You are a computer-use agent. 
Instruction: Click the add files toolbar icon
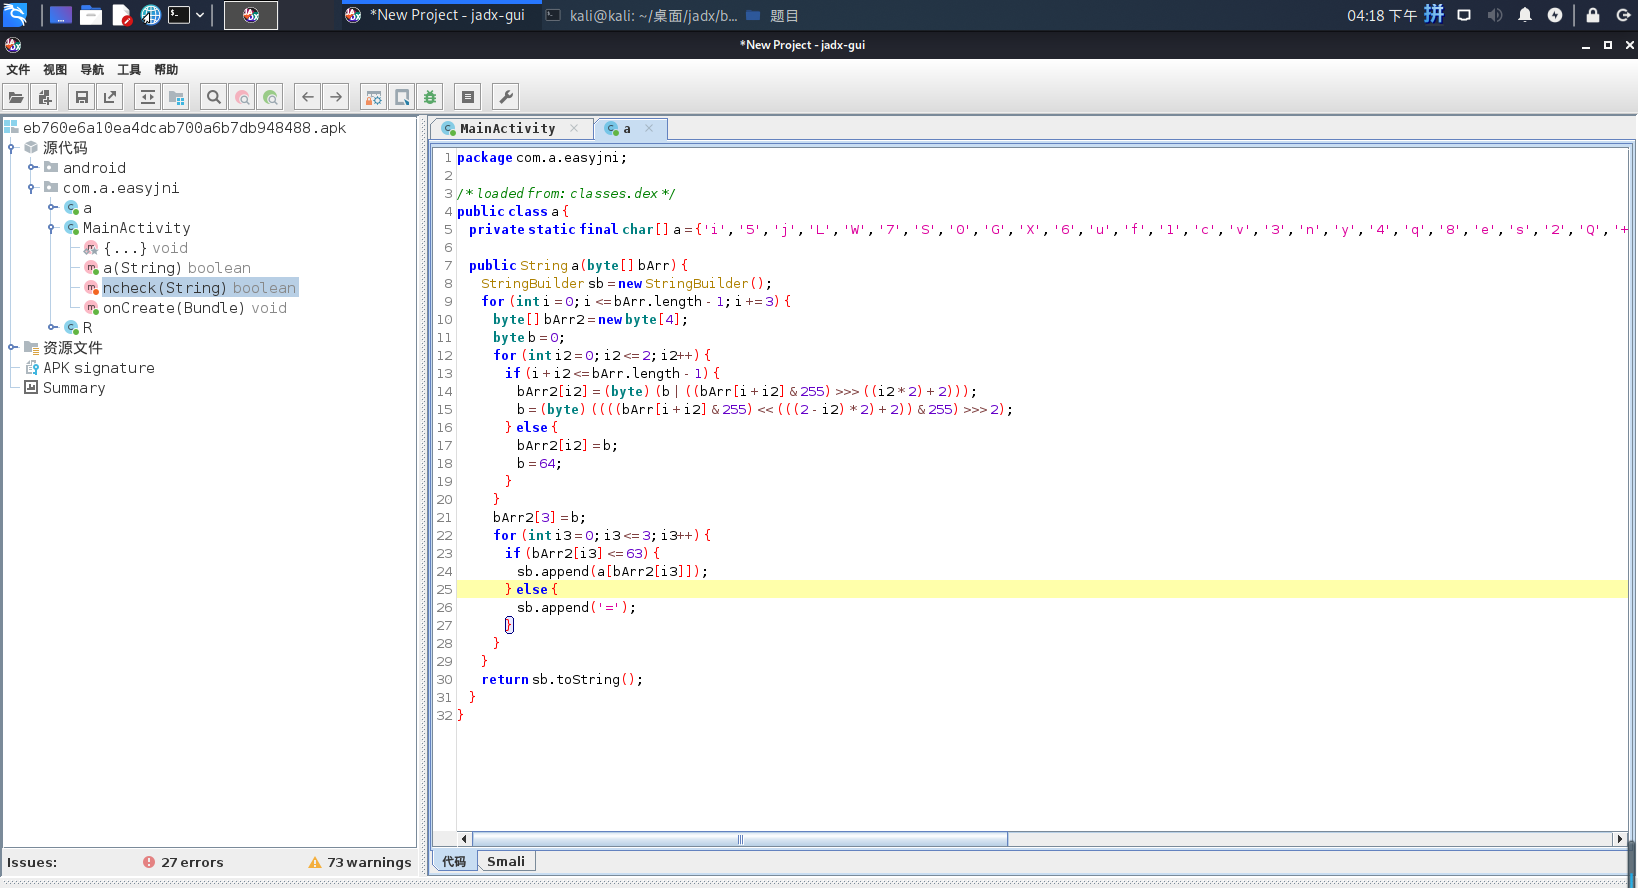pos(44,97)
